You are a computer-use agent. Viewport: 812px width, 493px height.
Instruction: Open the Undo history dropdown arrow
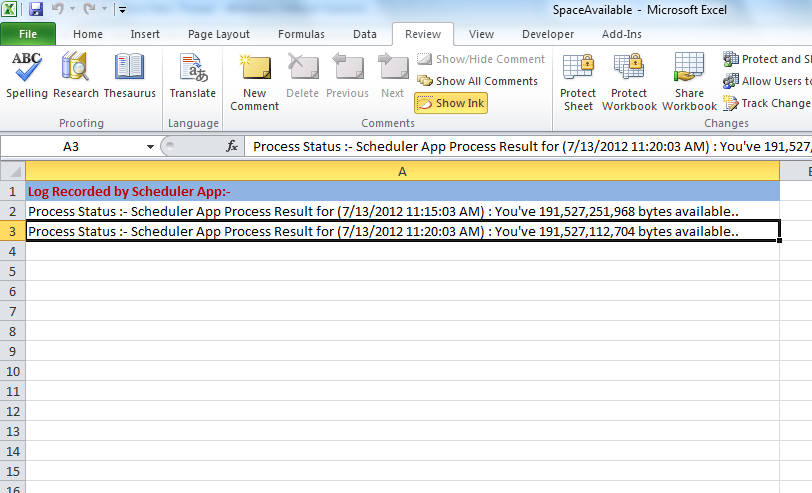[75, 10]
